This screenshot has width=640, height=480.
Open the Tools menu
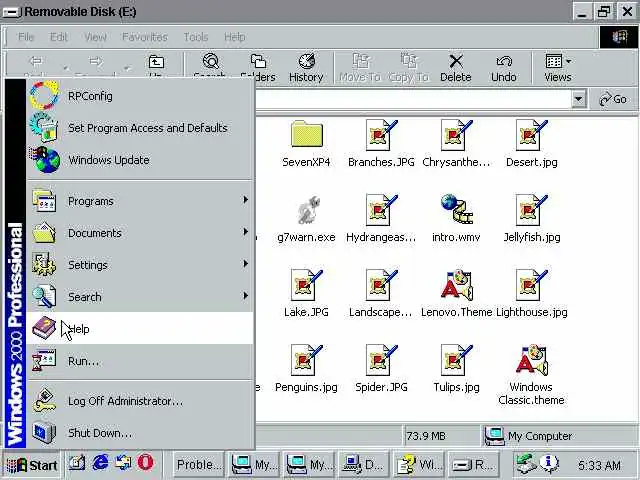pyautogui.click(x=196, y=37)
